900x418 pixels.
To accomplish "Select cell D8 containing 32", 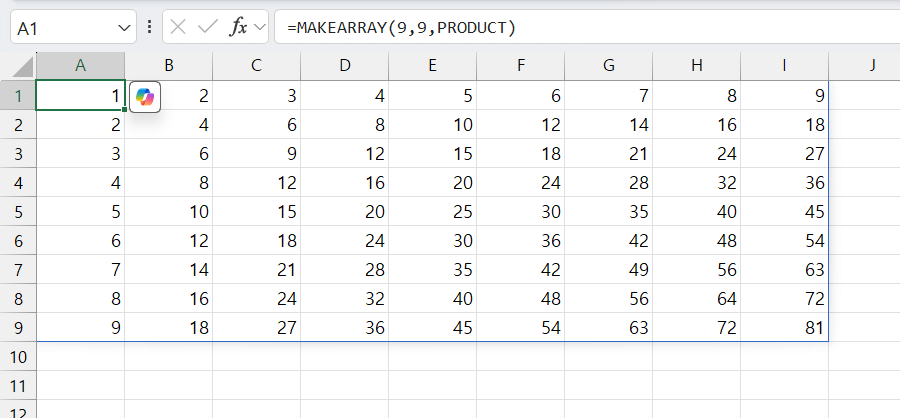I will coord(344,299).
